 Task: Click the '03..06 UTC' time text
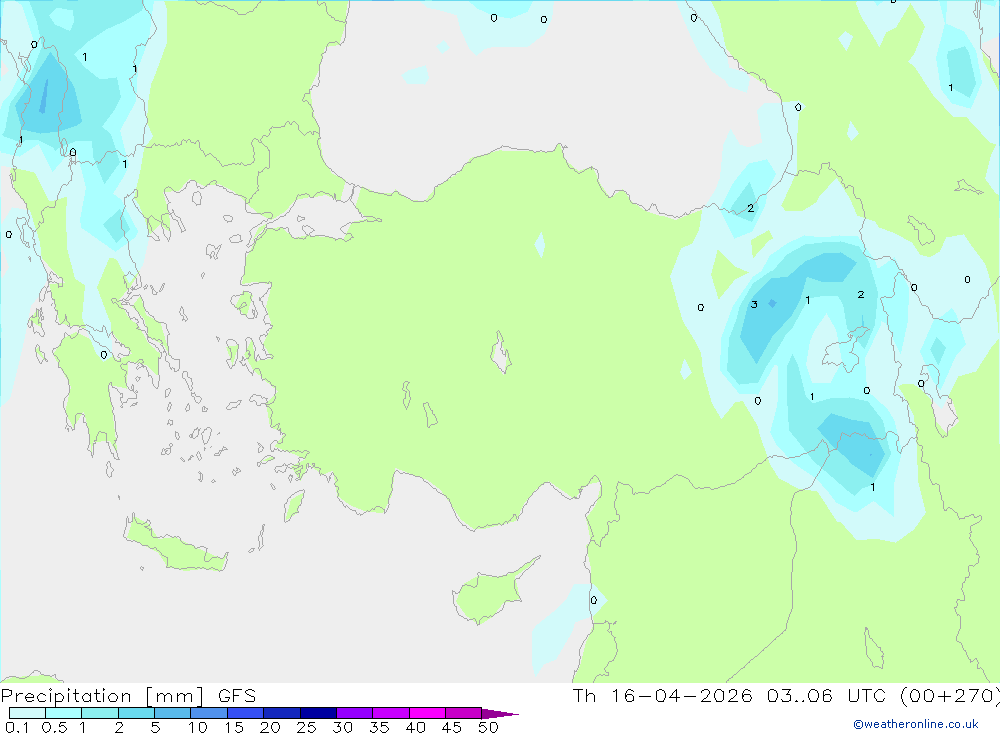click(826, 696)
